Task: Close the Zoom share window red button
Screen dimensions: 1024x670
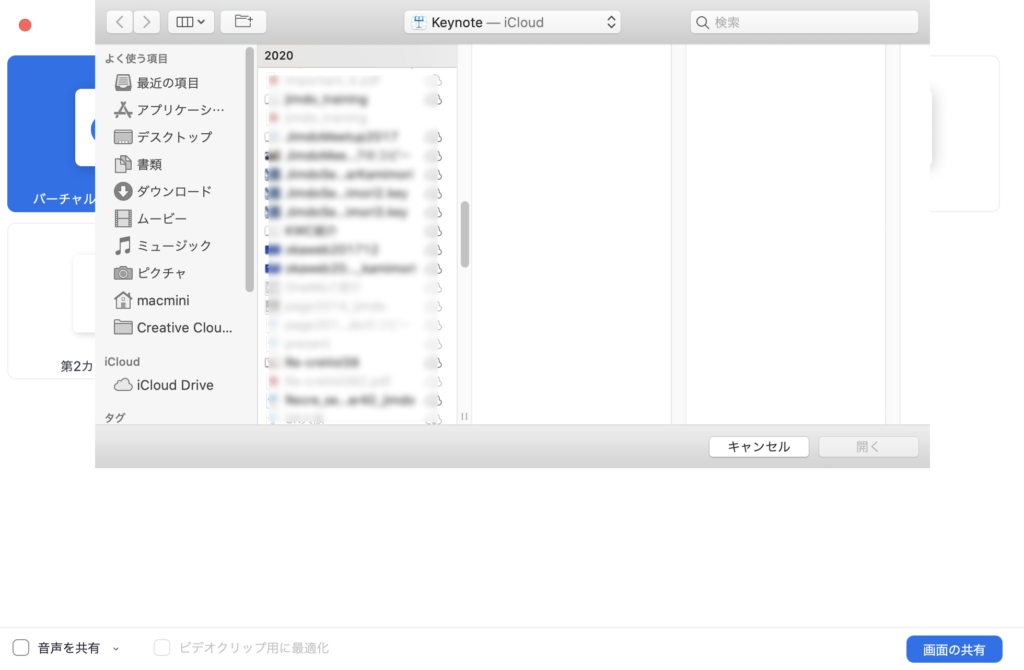Action: (x=25, y=25)
